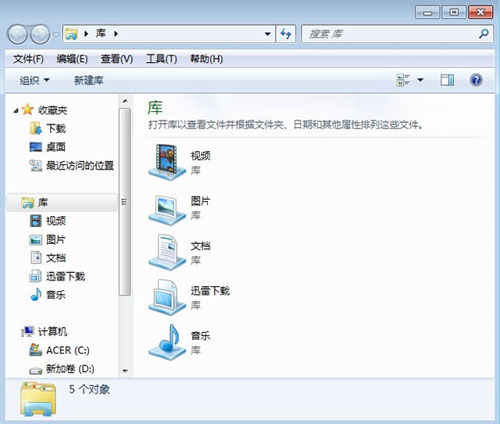The height and width of the screenshot is (424, 500).
Task: Go back with the Back arrow button
Action: point(17,34)
